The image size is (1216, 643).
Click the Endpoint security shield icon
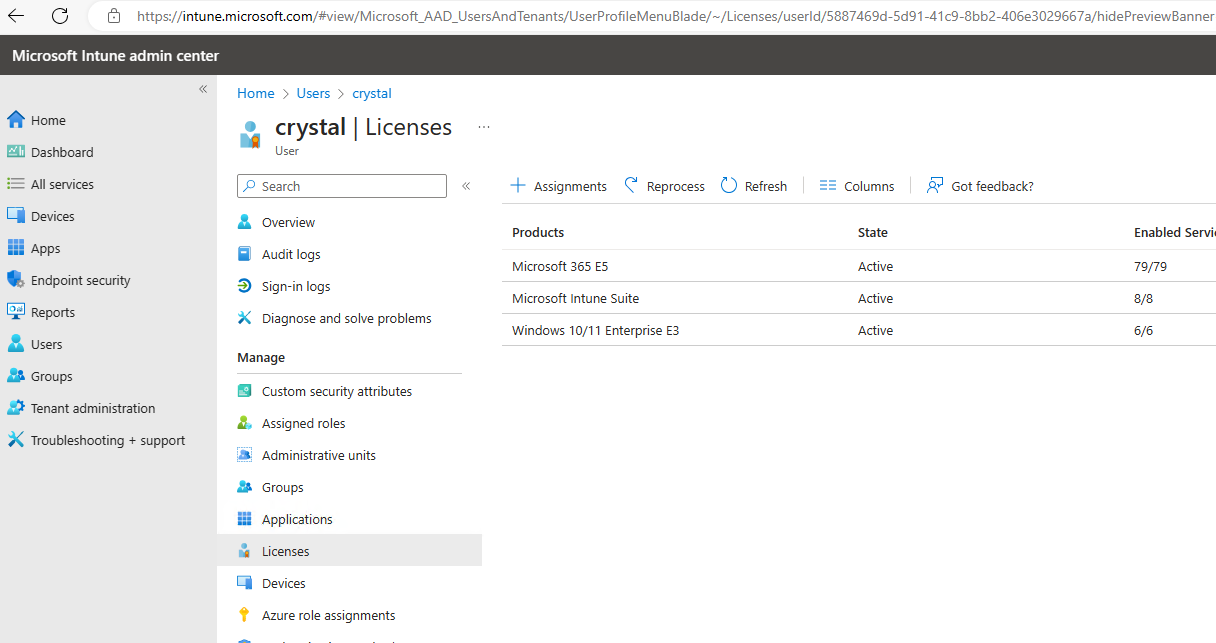(15, 280)
